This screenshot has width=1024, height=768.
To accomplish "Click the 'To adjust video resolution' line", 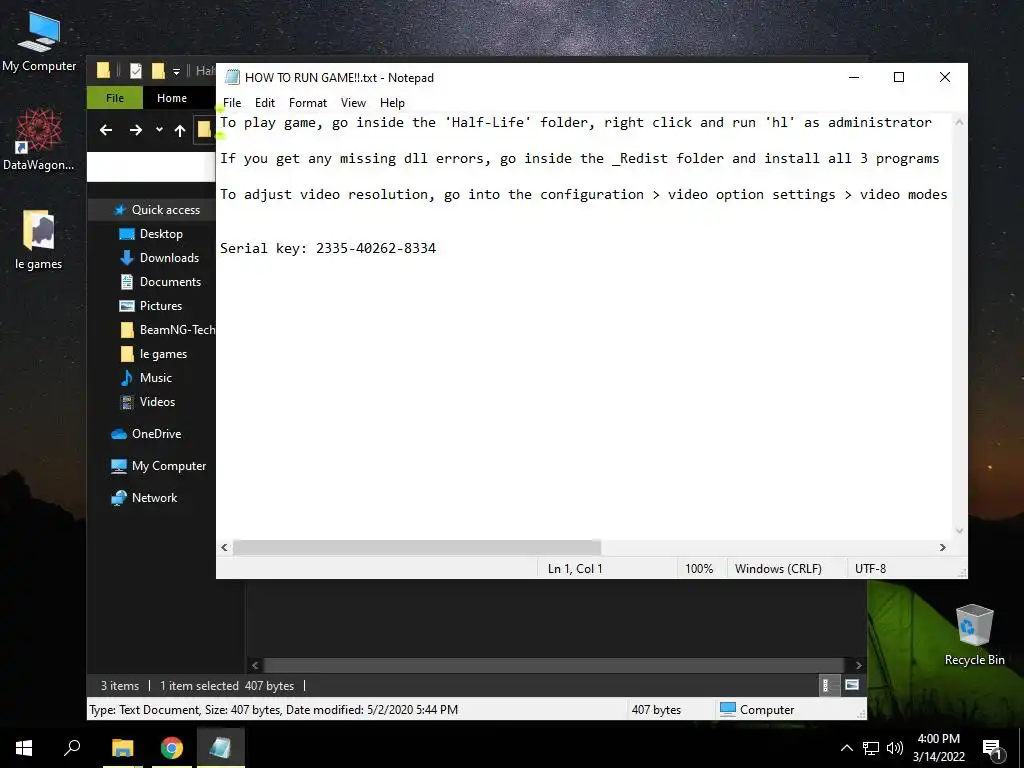I will (583, 195).
